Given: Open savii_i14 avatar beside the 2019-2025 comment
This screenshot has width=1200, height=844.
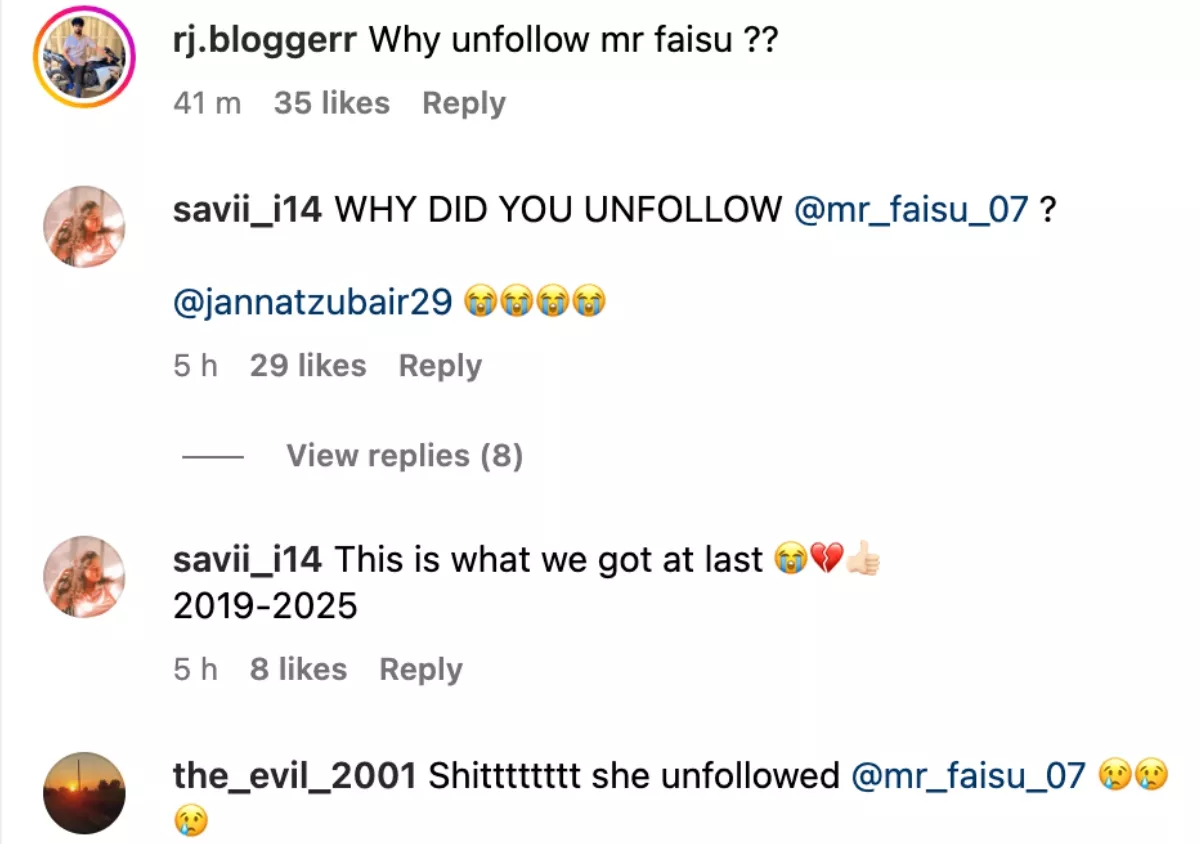Looking at the screenshot, I should [84, 577].
